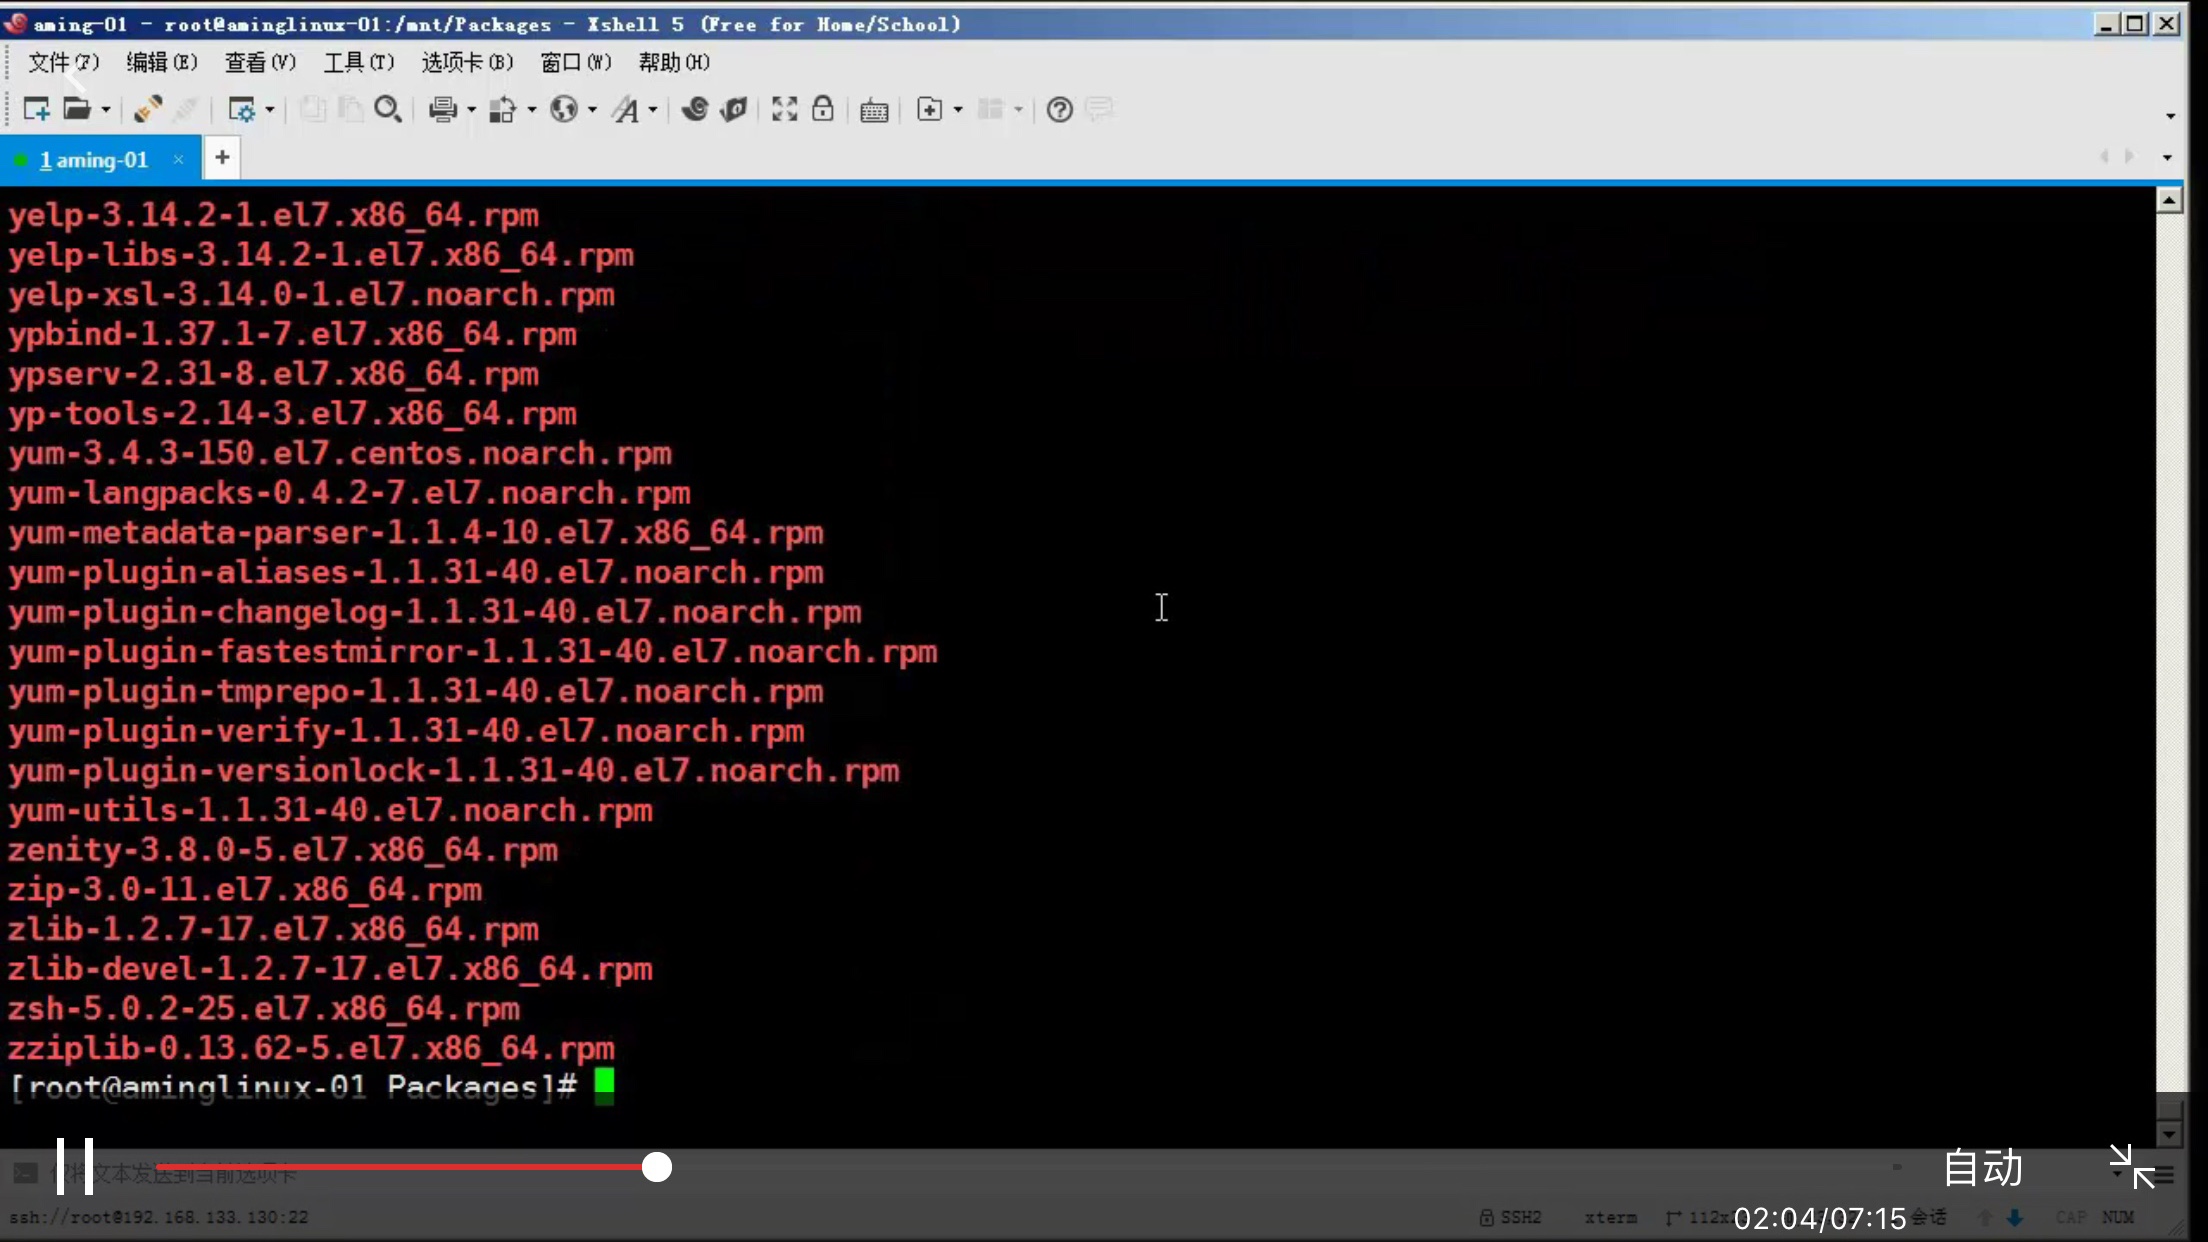Screen dimensions: 2208x1242
Task: Click the new tab group icon
Action: pos(930,109)
